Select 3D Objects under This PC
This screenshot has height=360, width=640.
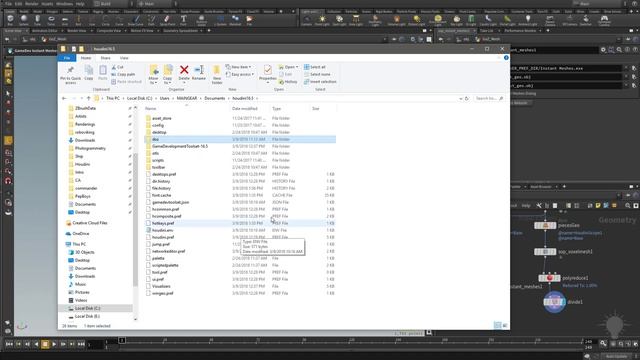coord(84,252)
